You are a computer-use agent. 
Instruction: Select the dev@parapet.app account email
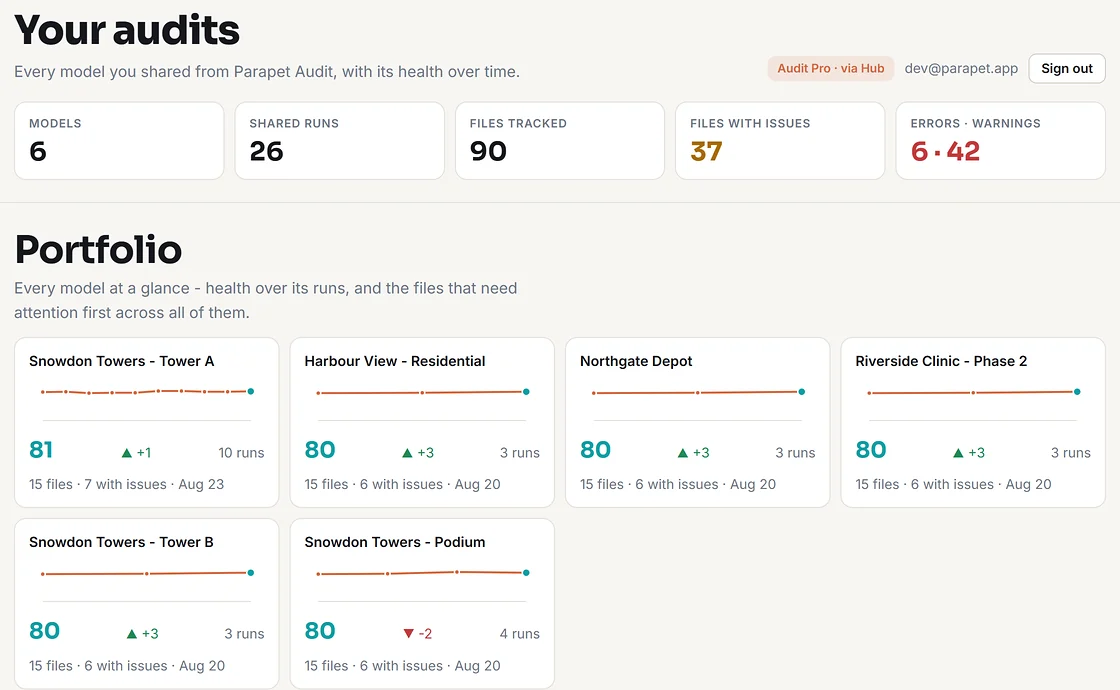[x=961, y=69]
